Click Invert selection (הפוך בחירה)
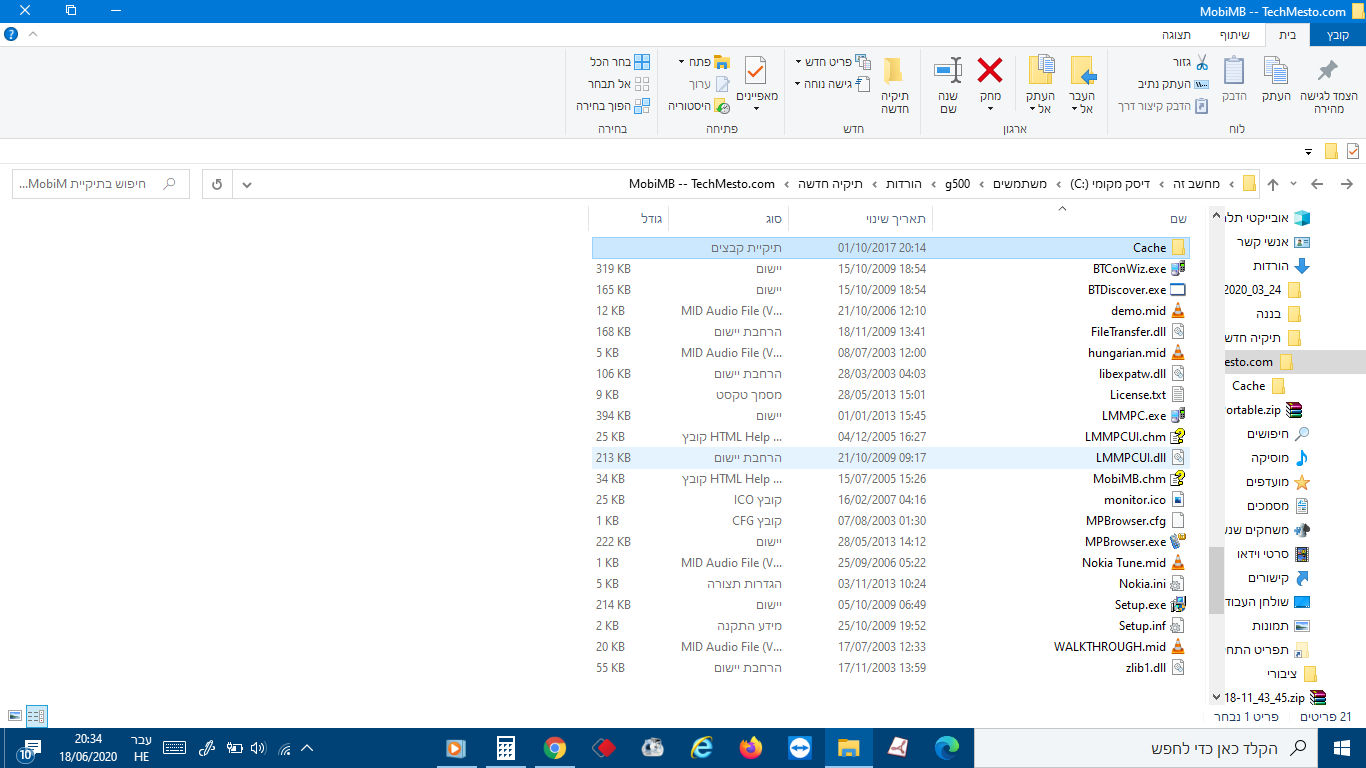Screen dimensions: 1366x768 coord(613,105)
